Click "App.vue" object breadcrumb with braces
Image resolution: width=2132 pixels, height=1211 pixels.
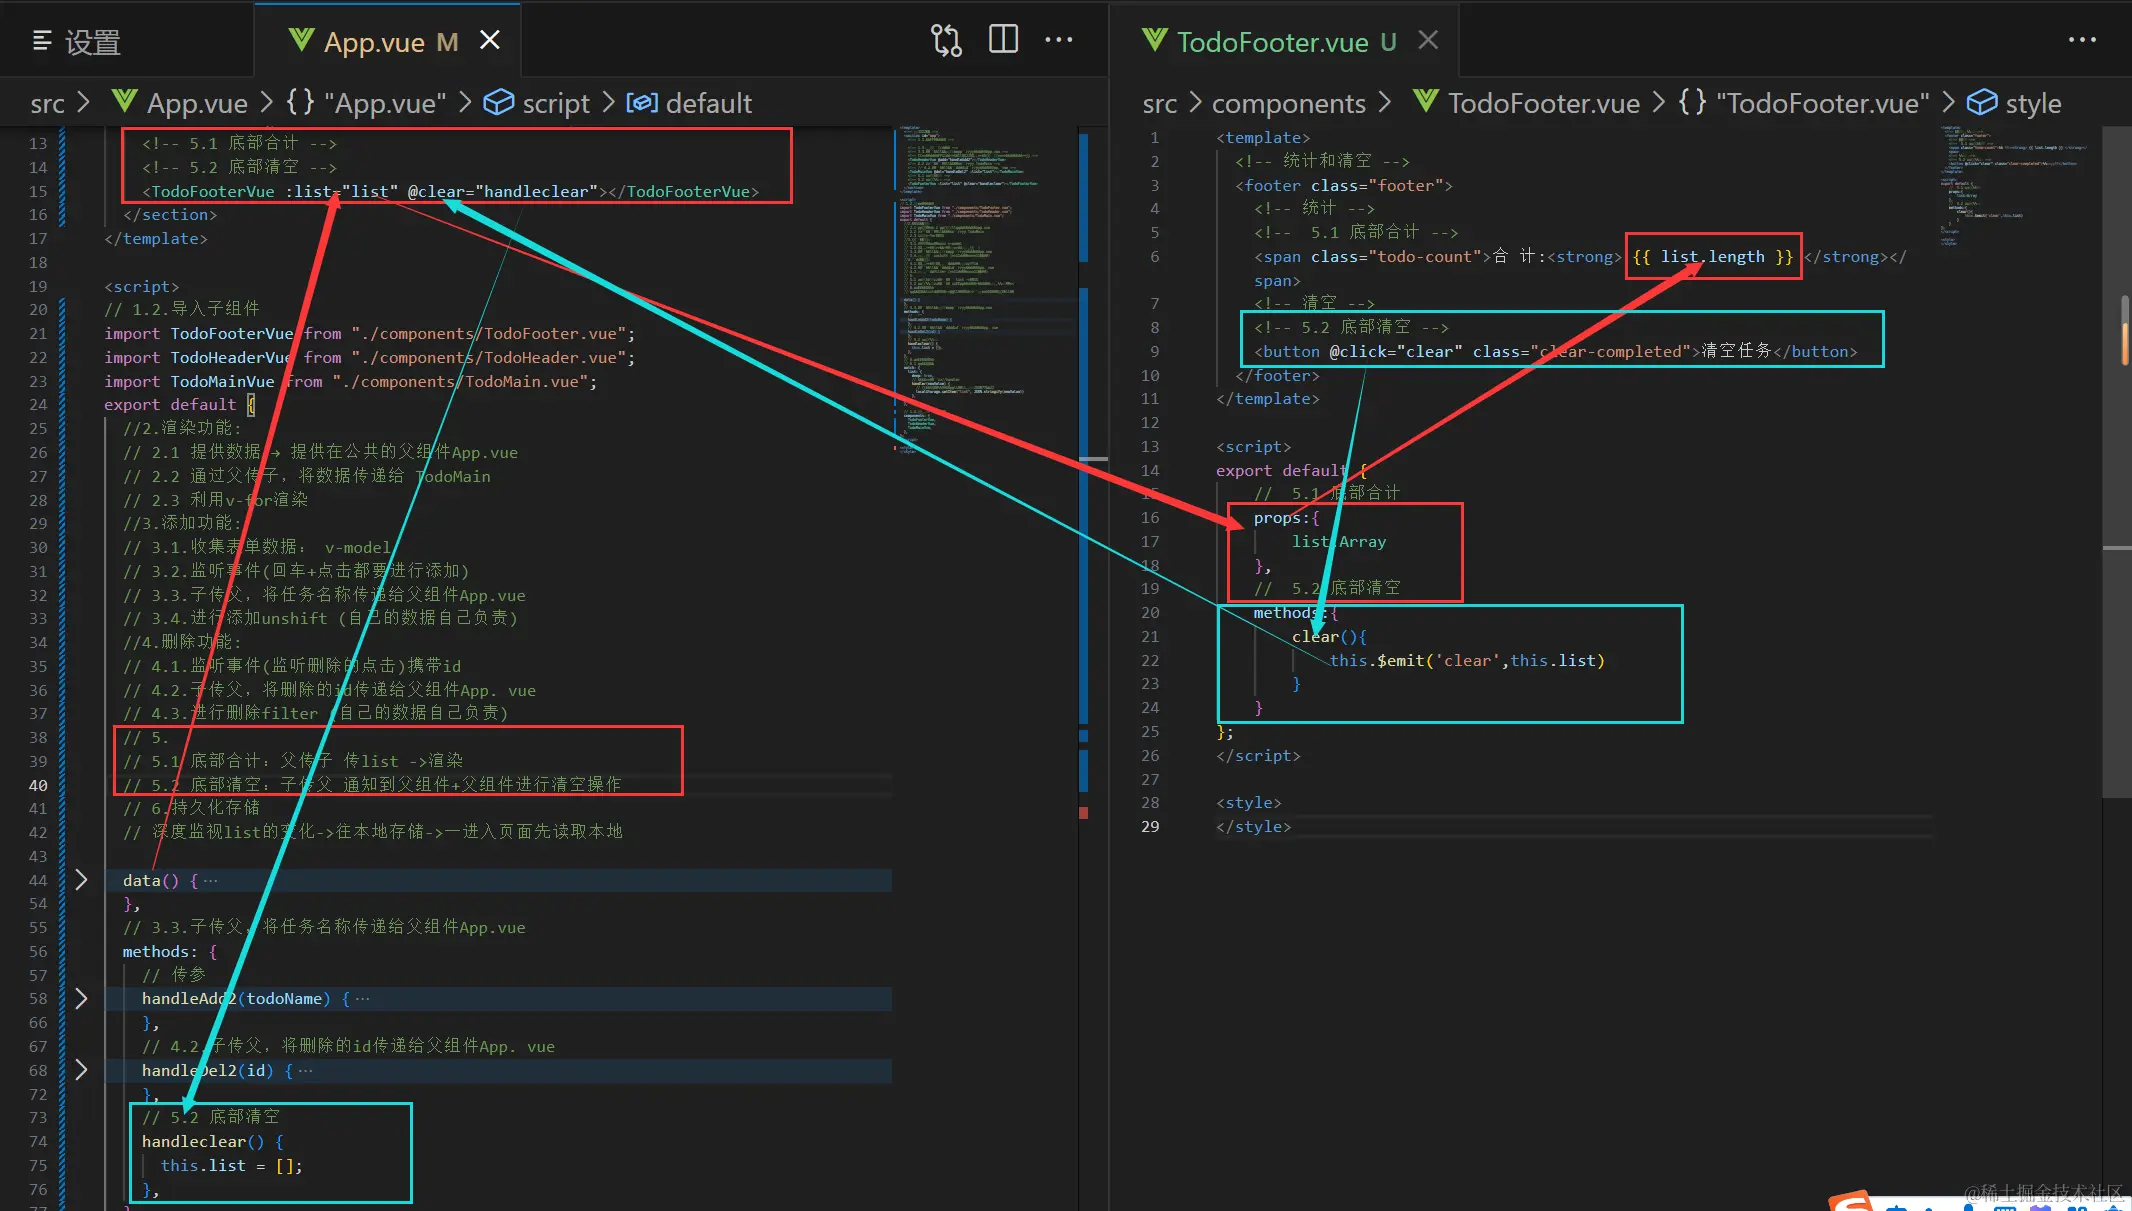367,103
